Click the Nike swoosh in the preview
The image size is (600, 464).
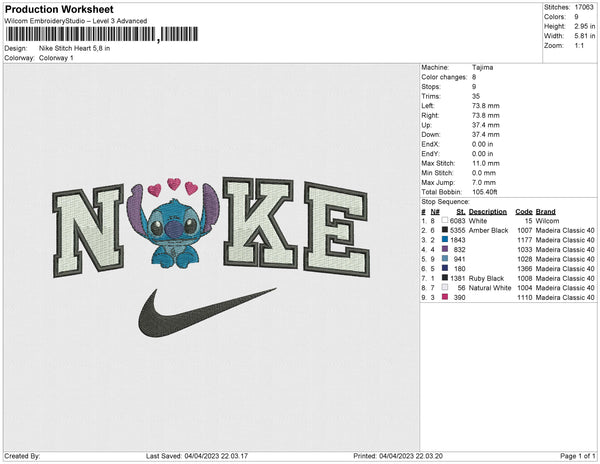click(x=207, y=313)
